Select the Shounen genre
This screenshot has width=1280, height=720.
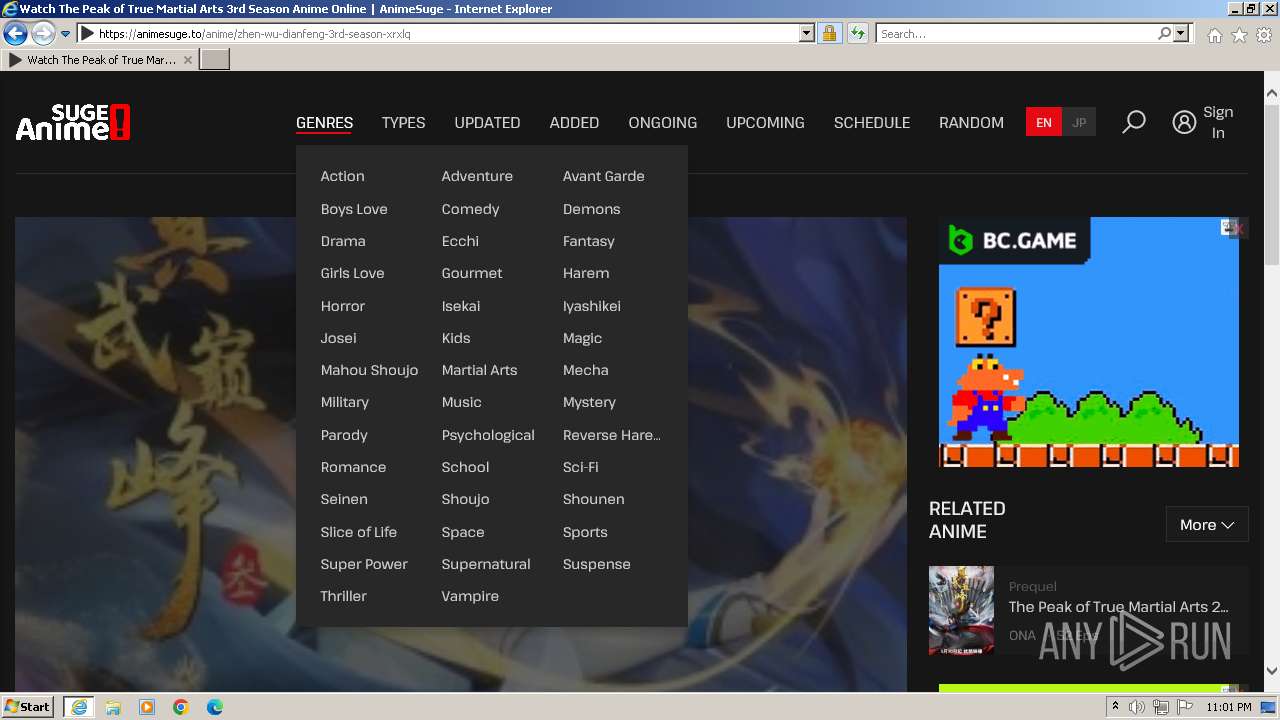coord(593,499)
